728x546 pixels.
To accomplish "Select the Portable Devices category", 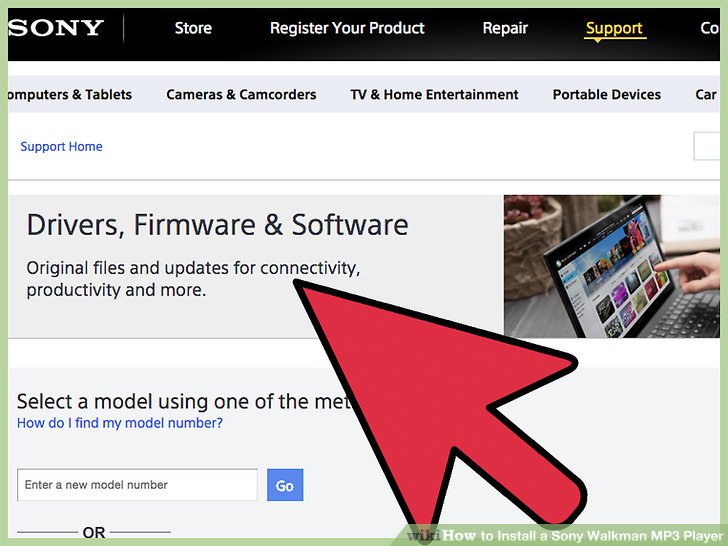I will coord(606,95).
